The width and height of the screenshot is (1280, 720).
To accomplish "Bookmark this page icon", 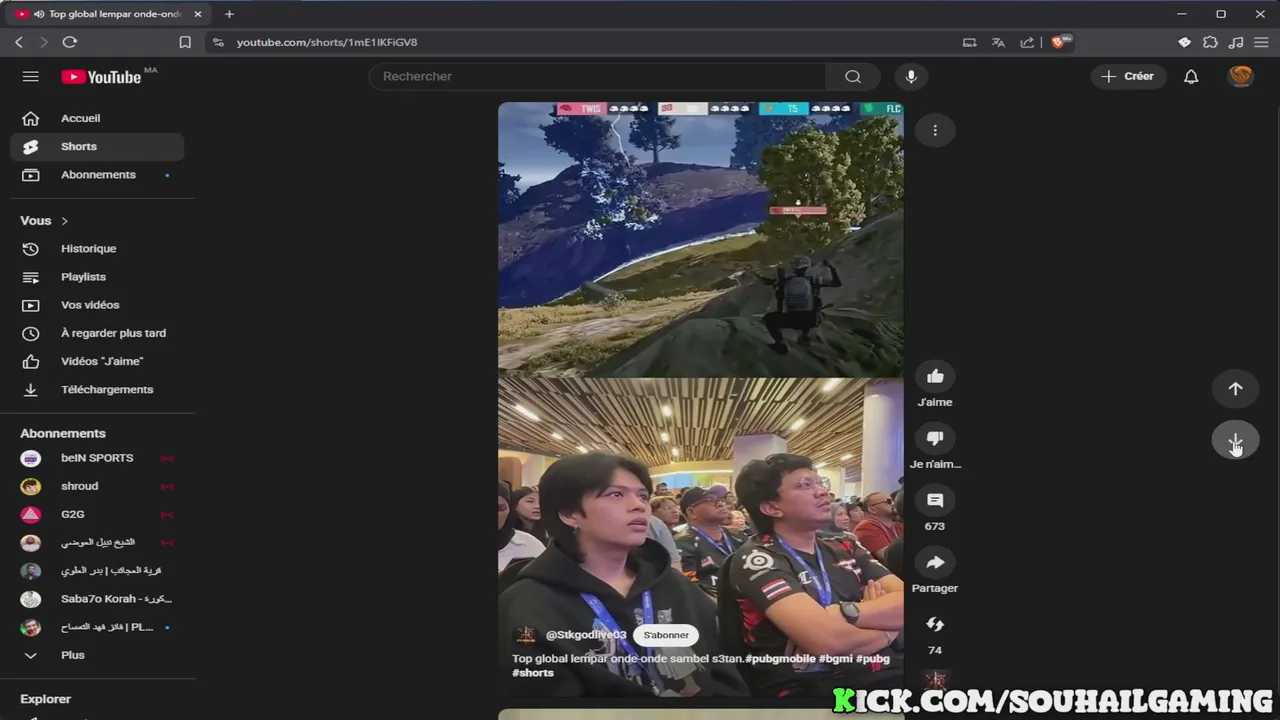I will coord(185,42).
